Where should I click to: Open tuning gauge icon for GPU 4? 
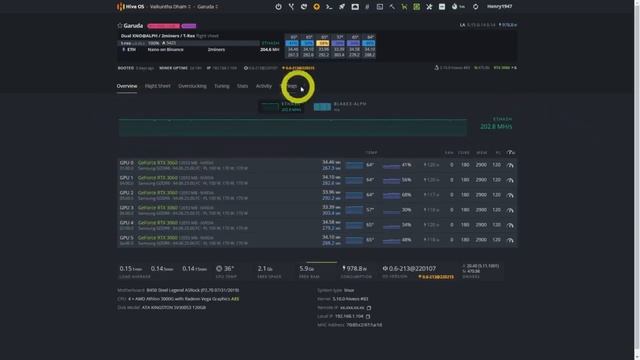pos(510,225)
